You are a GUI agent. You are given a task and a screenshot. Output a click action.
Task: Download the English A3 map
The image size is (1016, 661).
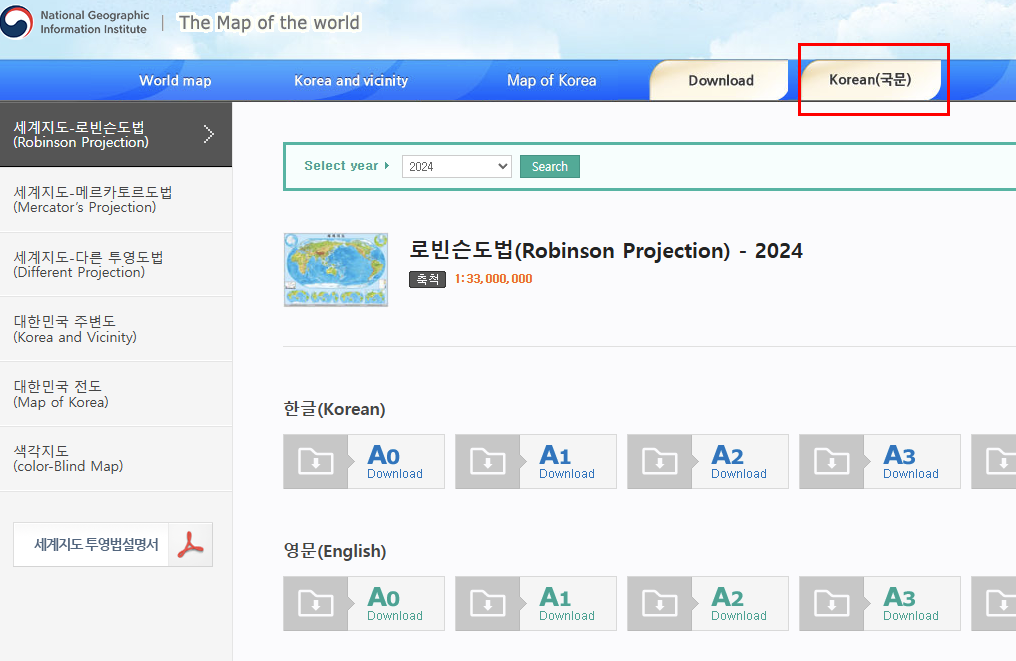(911, 603)
